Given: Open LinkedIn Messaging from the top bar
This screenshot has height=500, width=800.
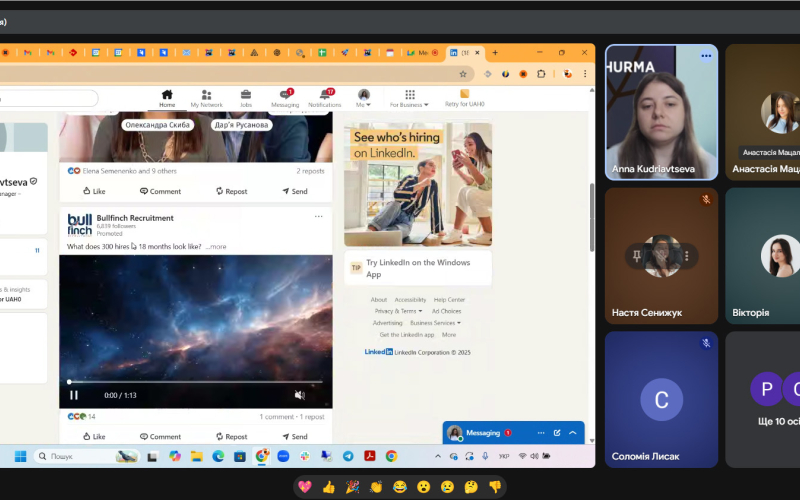Looking at the screenshot, I should click(285, 97).
